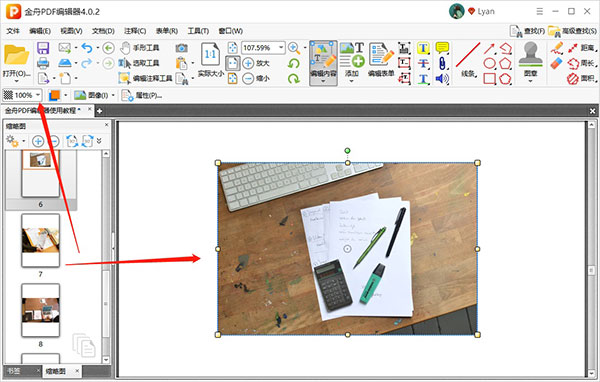This screenshot has height=382, width=600.
Task: Go to previous view with green back arrow
Action: (x=108, y=48)
